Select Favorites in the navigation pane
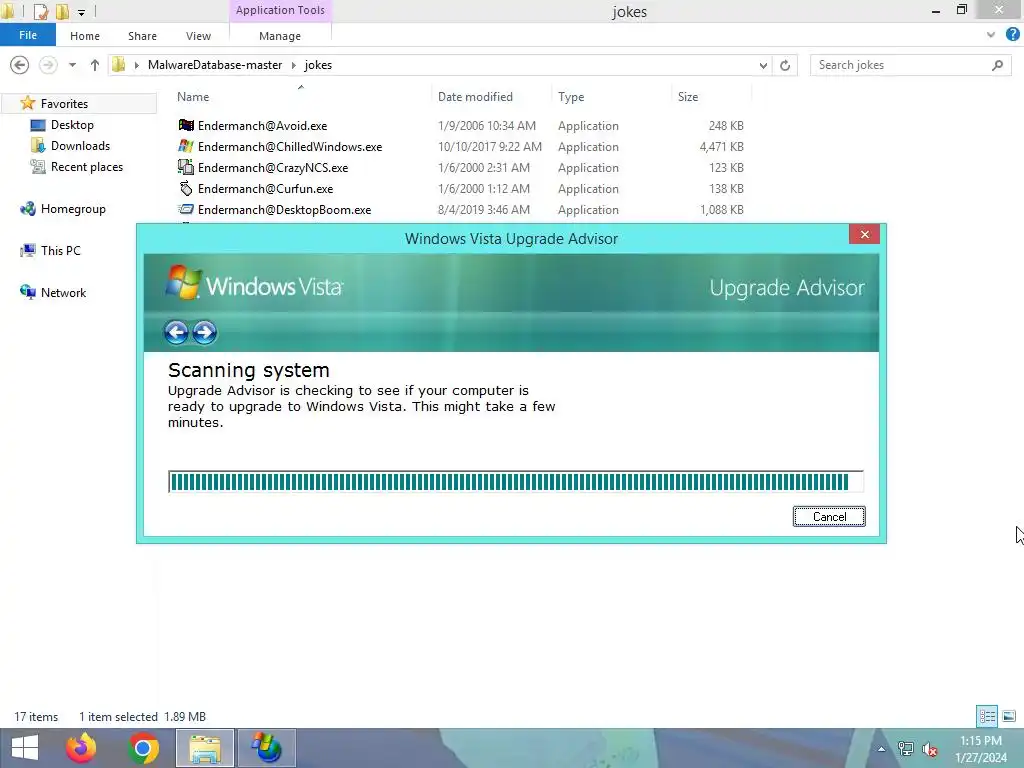The image size is (1024, 768). coord(64,103)
